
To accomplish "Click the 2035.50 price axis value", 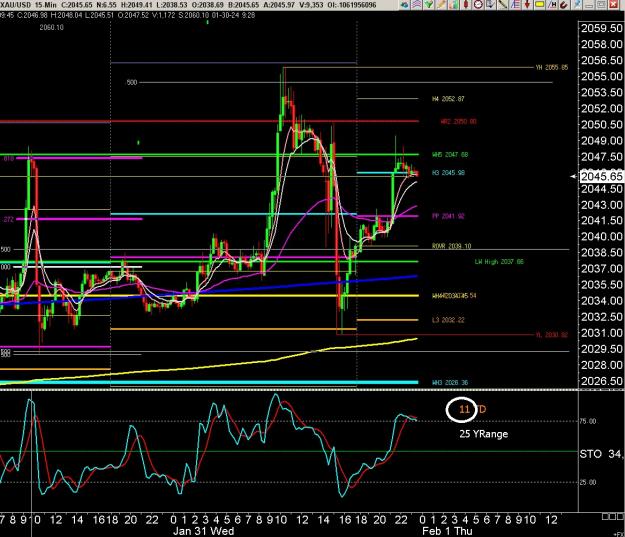I will point(601,285).
